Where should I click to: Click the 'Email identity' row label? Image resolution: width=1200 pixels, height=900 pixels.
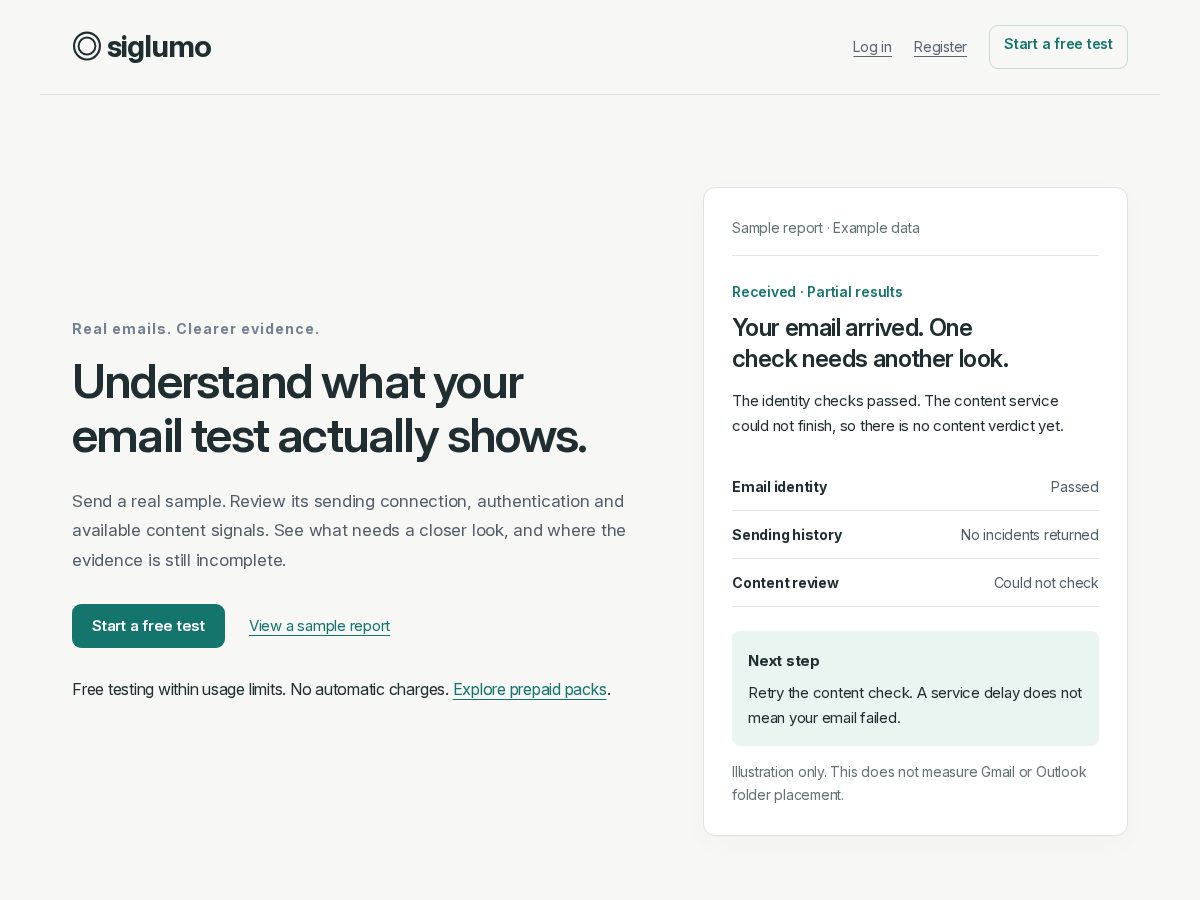click(779, 487)
